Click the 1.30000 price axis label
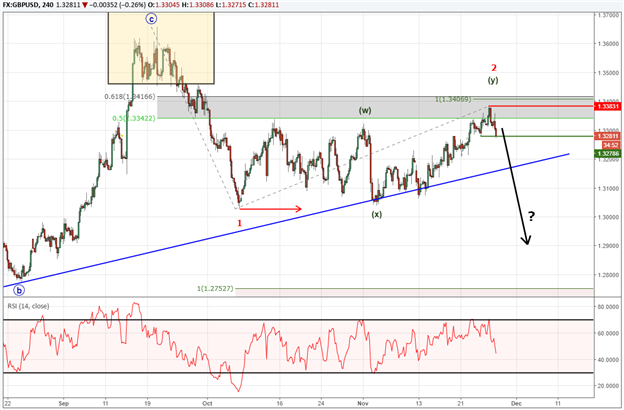This screenshot has width=624, height=410. tap(608, 217)
